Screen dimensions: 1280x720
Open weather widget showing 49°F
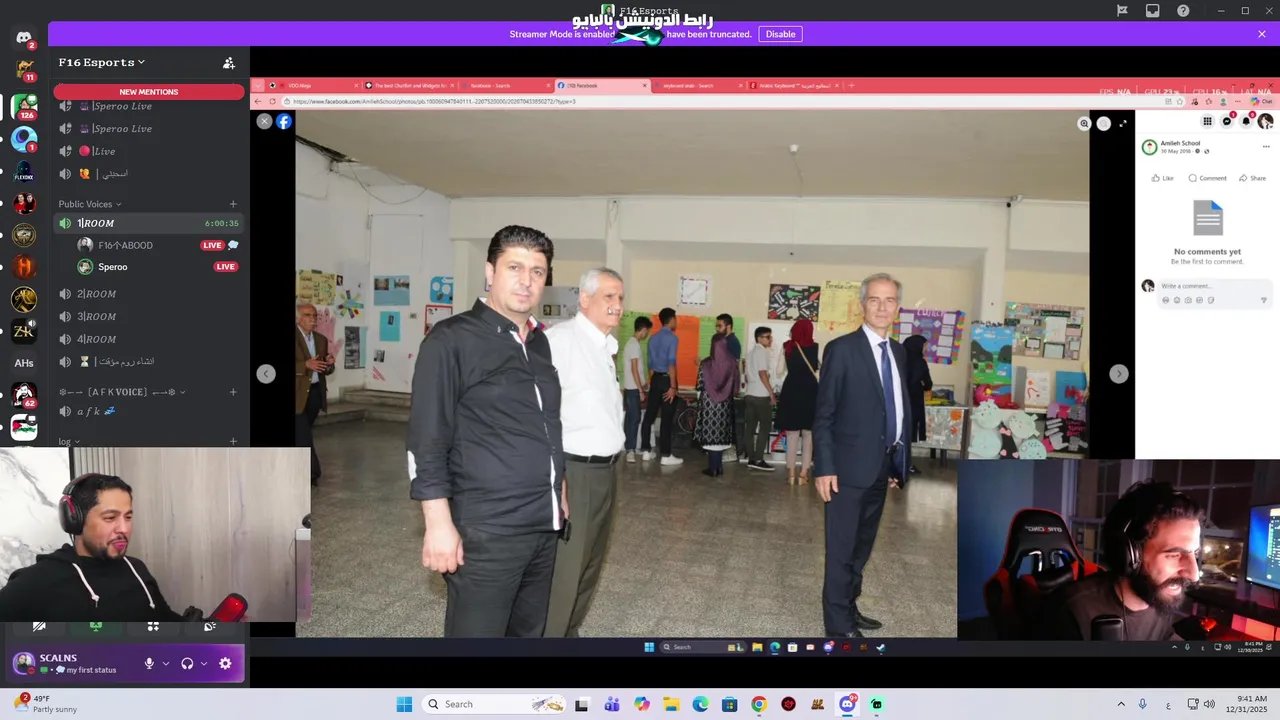coord(45,704)
